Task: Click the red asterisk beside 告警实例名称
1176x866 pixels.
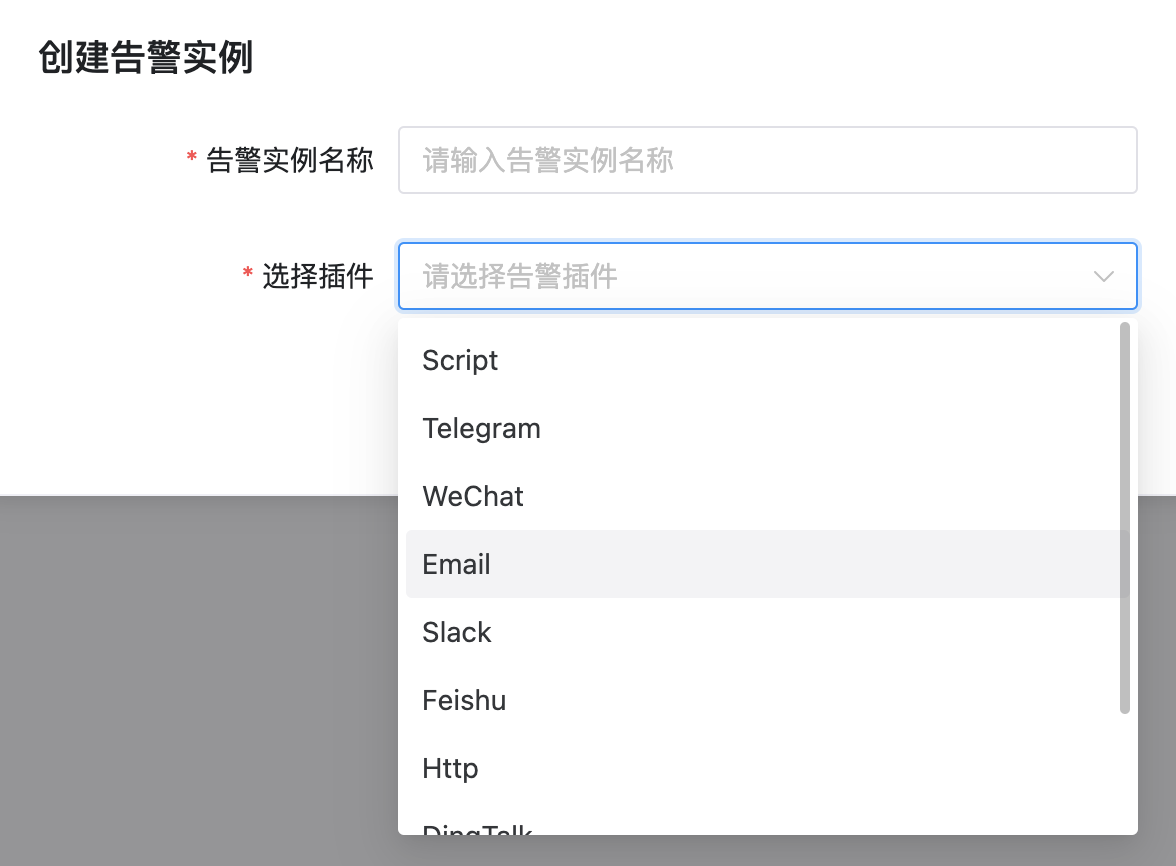Action: [x=191, y=159]
